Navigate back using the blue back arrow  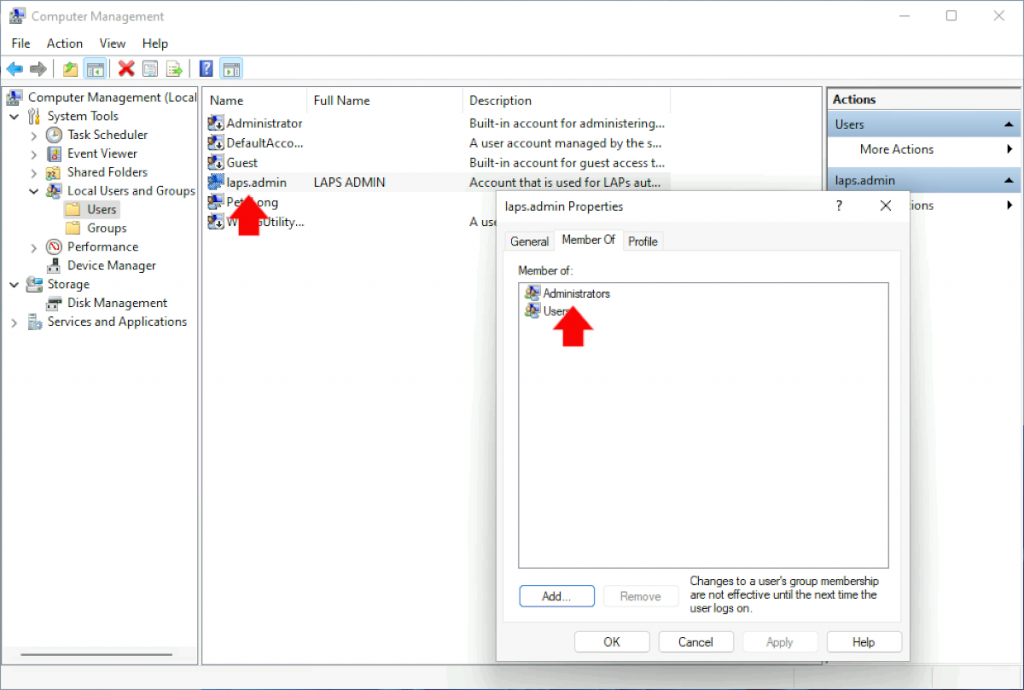(x=13, y=68)
